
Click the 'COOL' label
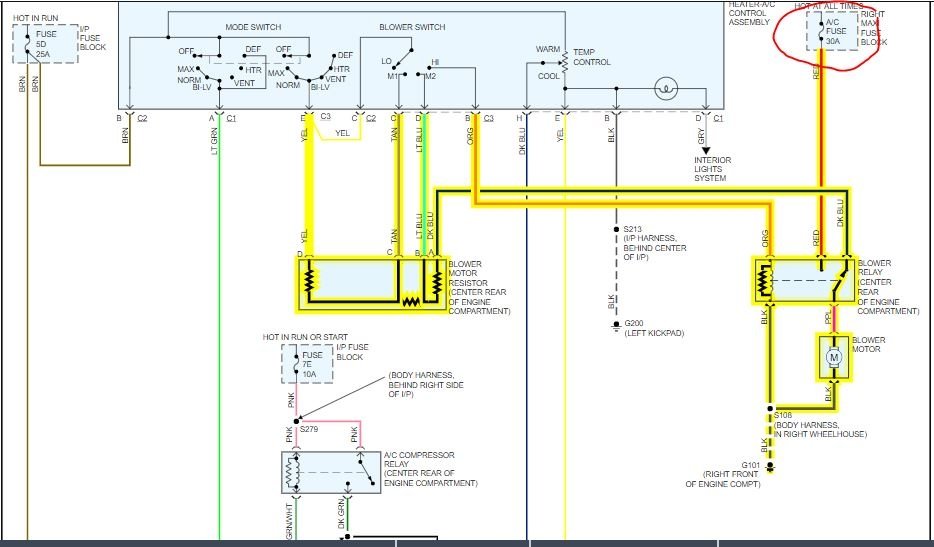click(x=549, y=76)
